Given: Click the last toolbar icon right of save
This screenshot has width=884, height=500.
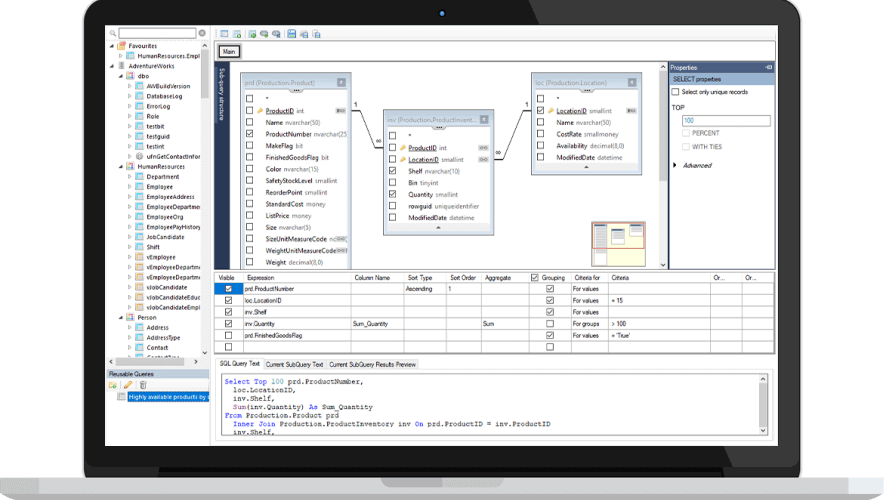Looking at the screenshot, I should click(x=316, y=34).
